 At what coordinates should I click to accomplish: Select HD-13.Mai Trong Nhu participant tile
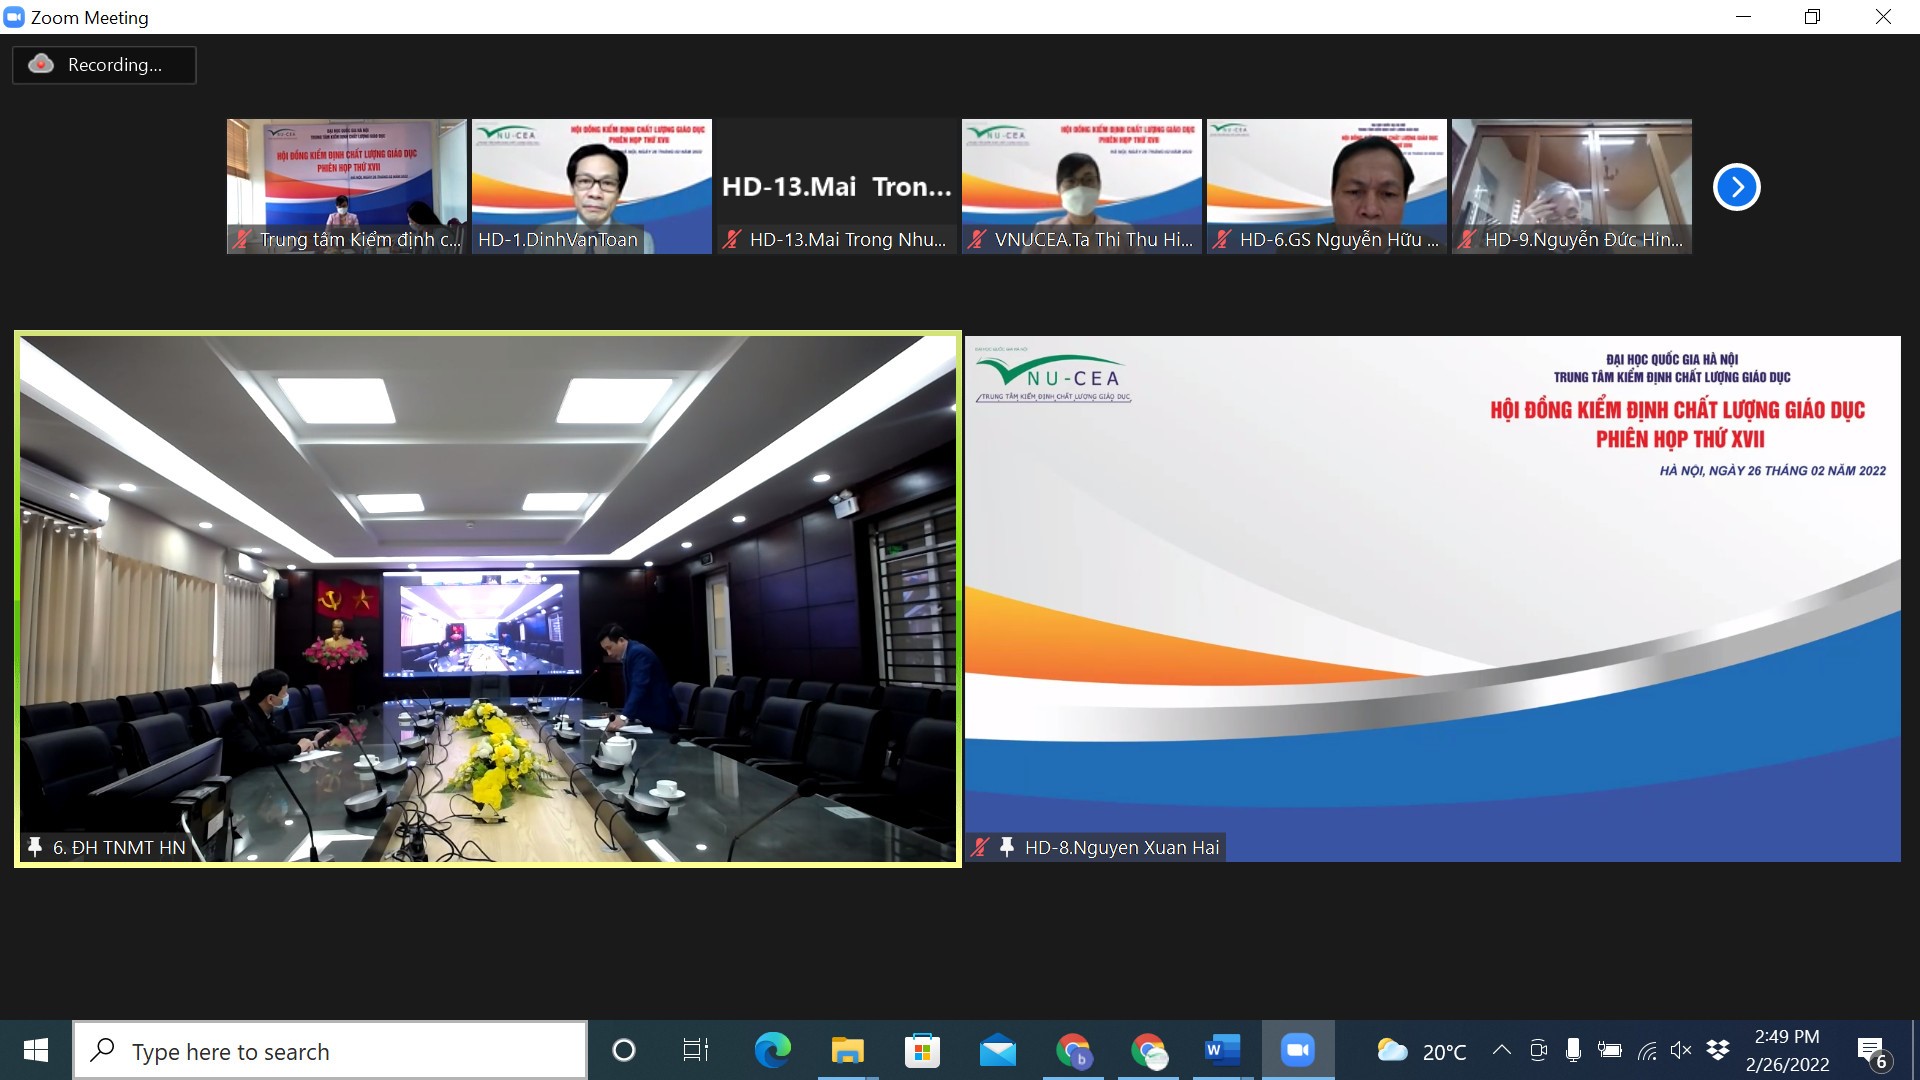pyautogui.click(x=836, y=186)
